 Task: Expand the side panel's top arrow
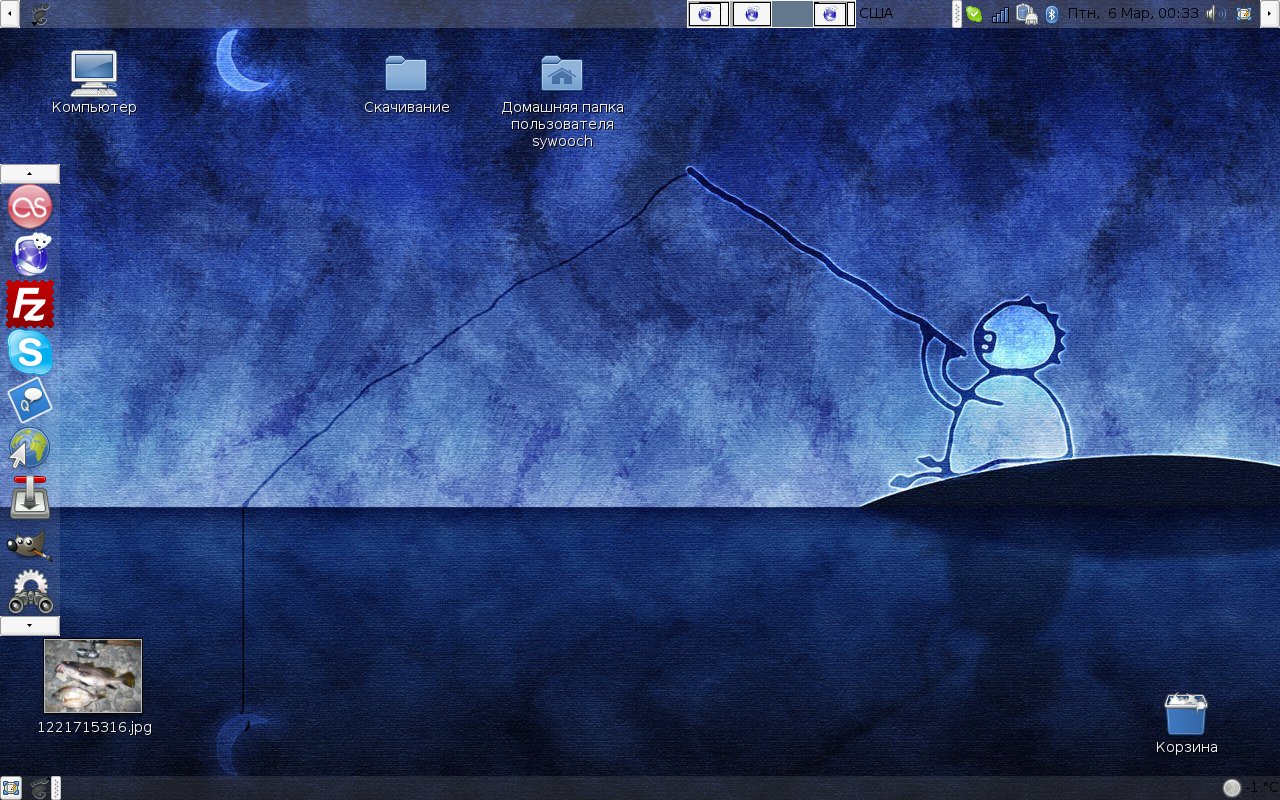pyautogui.click(x=30, y=174)
